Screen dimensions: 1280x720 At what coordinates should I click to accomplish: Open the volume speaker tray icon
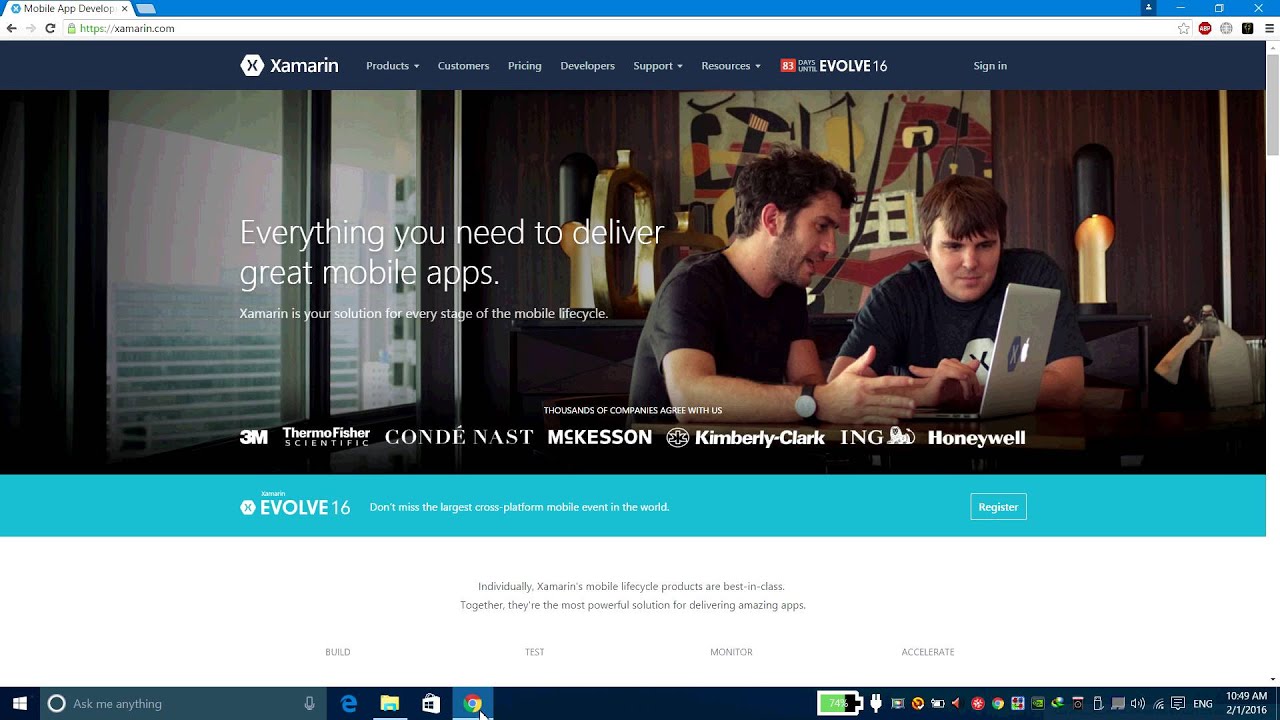click(1137, 704)
